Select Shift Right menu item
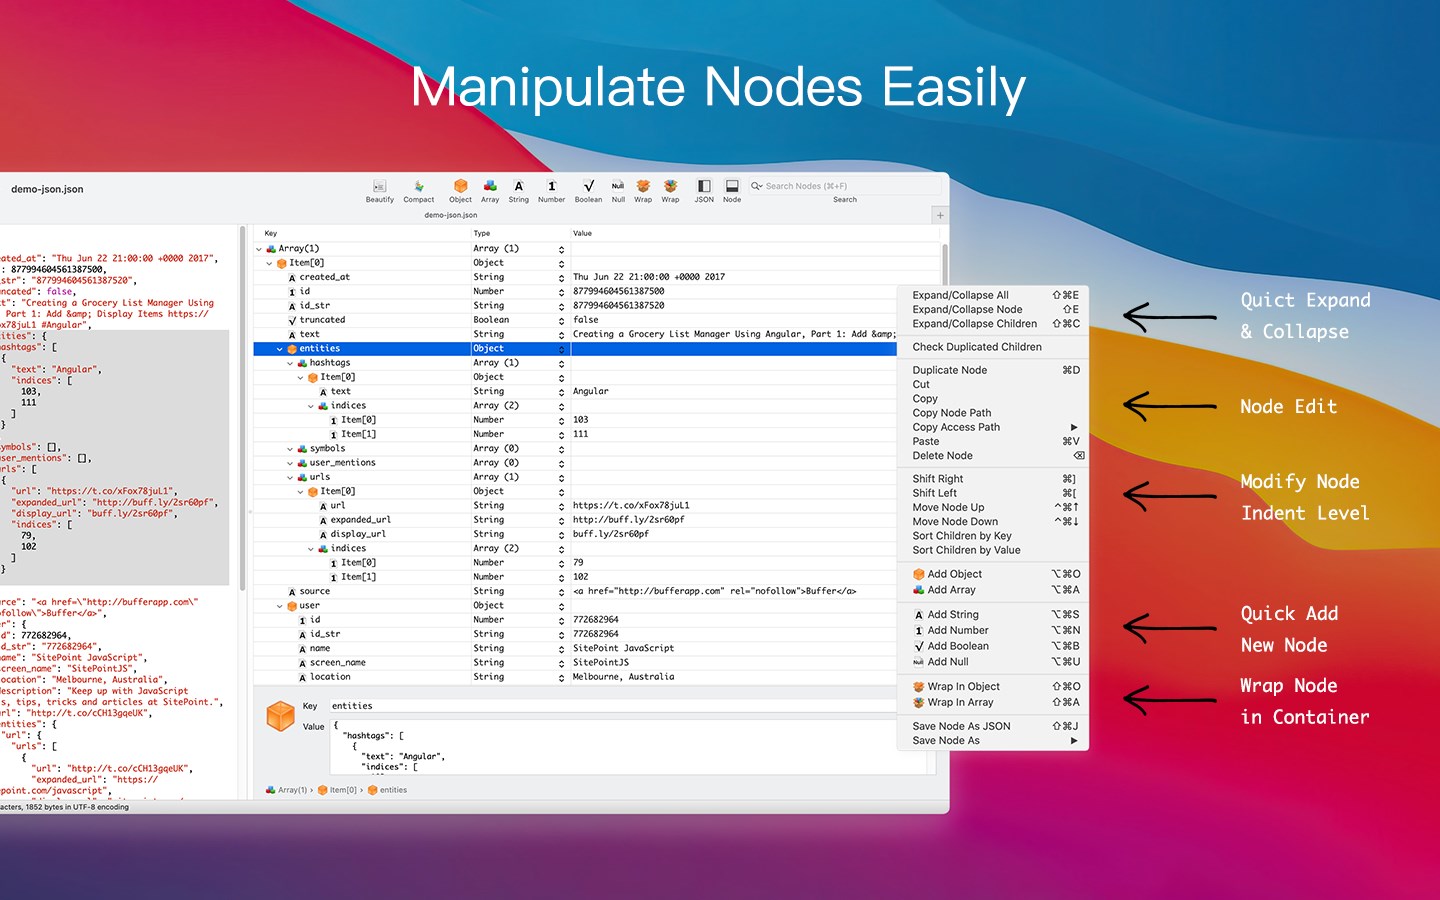This screenshot has width=1440, height=900. click(993, 479)
